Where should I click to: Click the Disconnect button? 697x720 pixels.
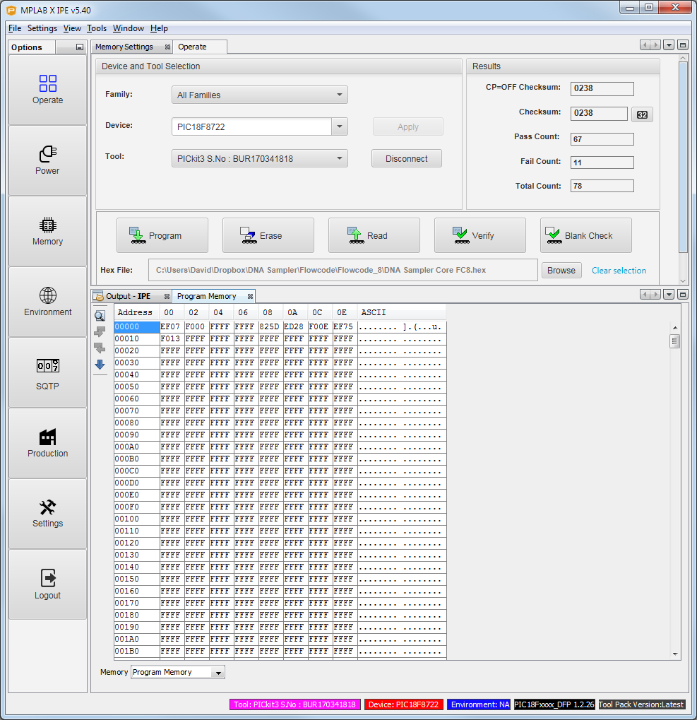pos(406,158)
